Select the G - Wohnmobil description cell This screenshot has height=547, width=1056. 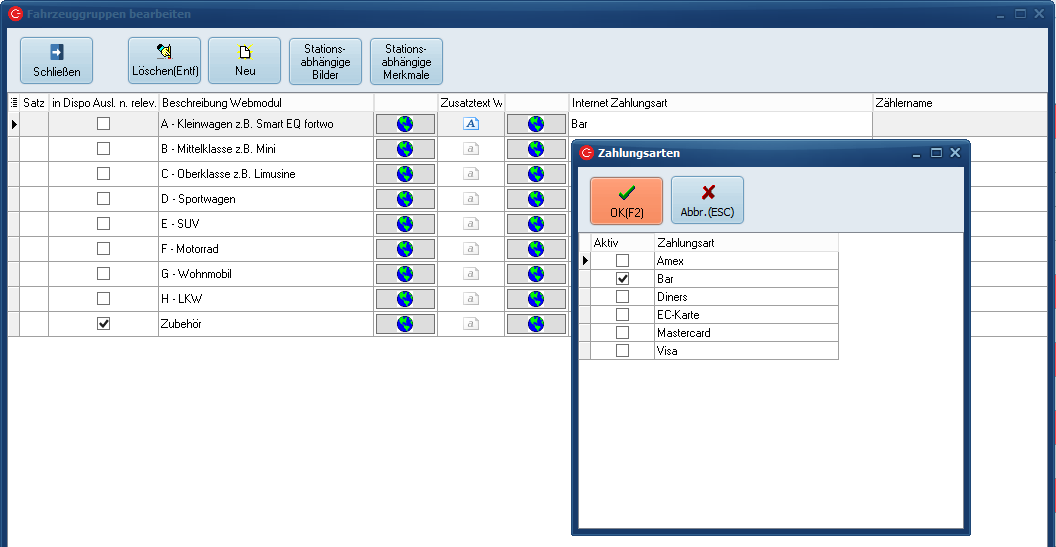(265, 274)
